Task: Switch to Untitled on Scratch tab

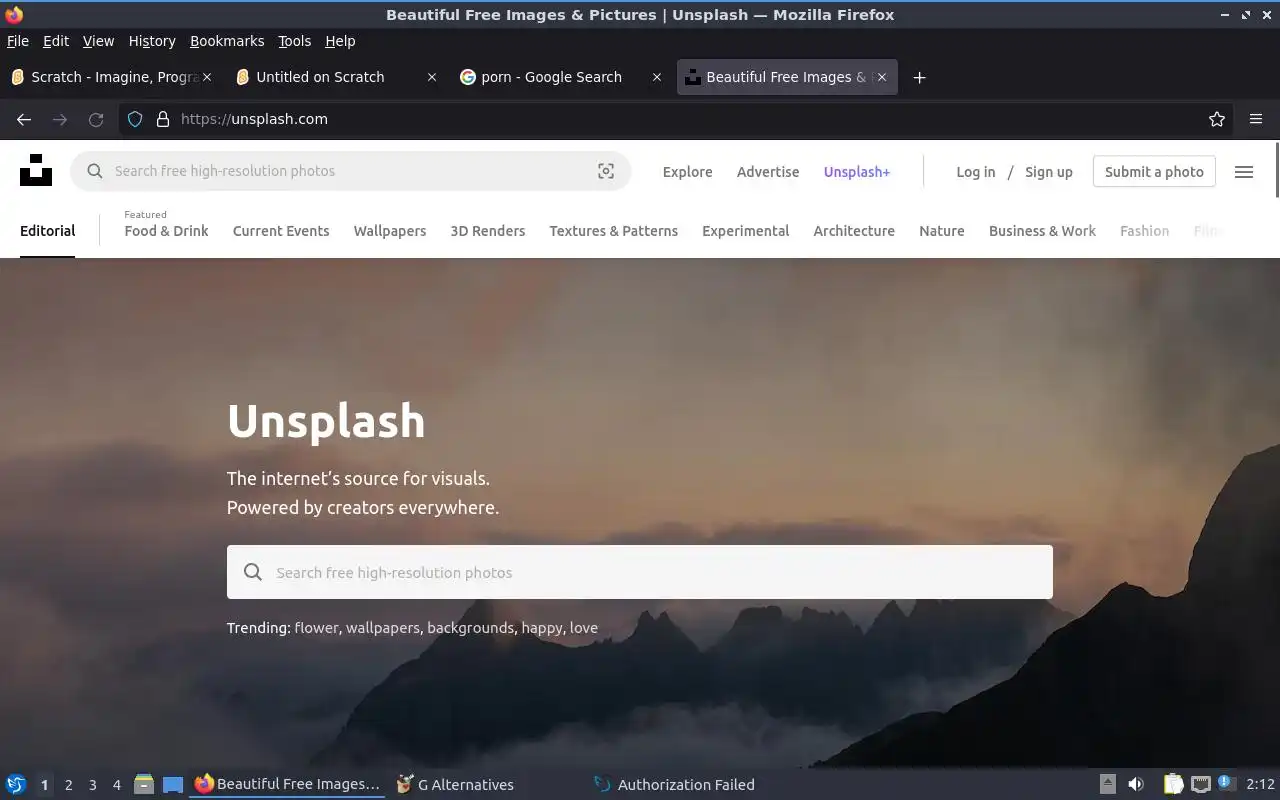Action: (336, 77)
